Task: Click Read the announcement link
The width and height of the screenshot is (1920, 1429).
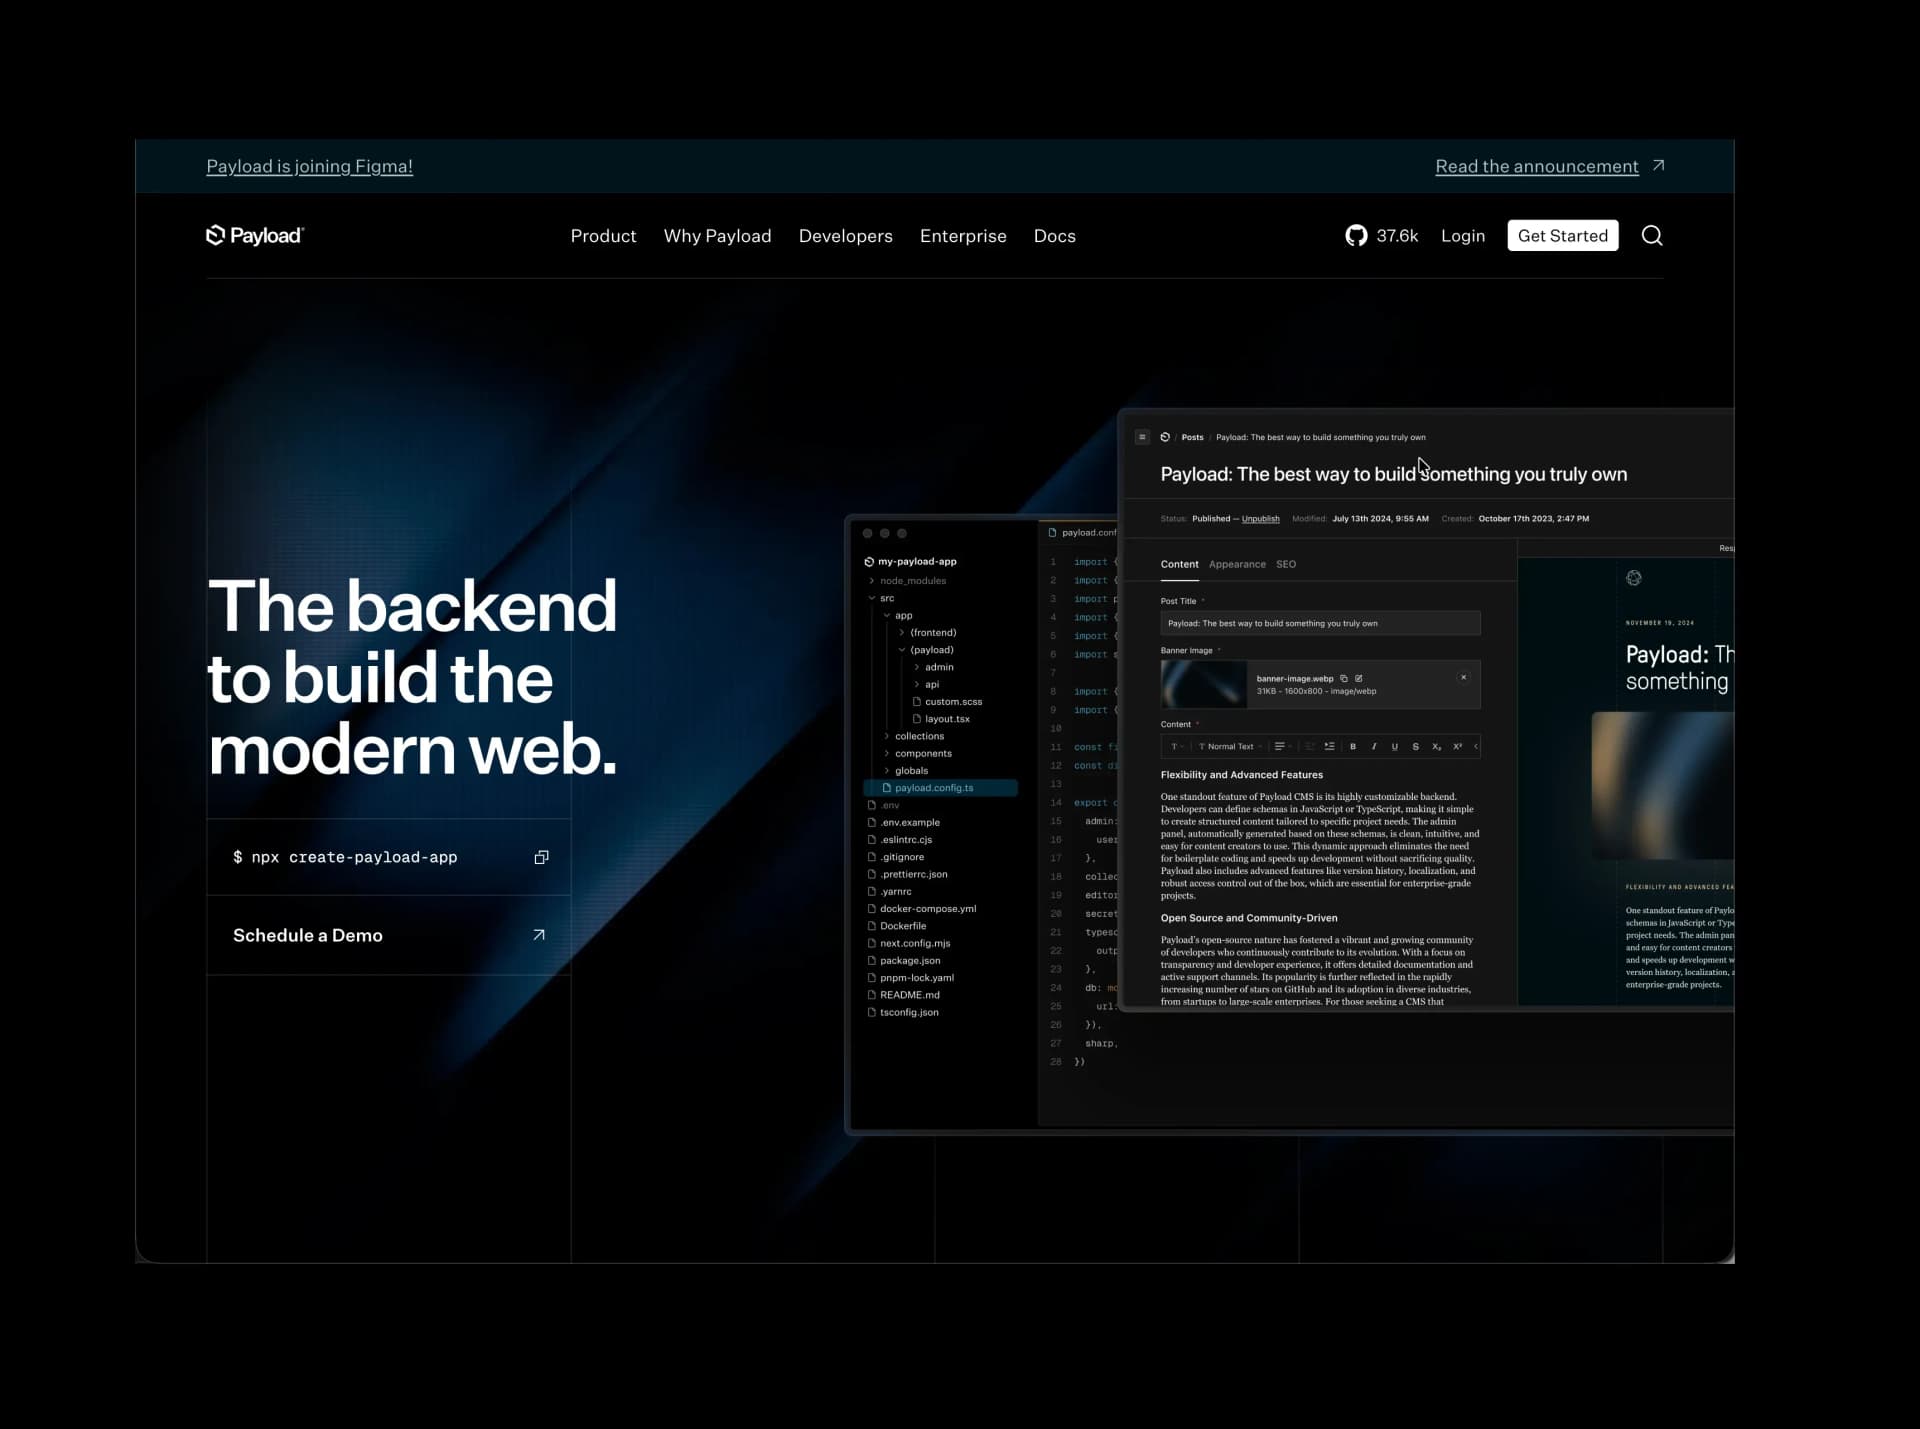Action: (1536, 166)
